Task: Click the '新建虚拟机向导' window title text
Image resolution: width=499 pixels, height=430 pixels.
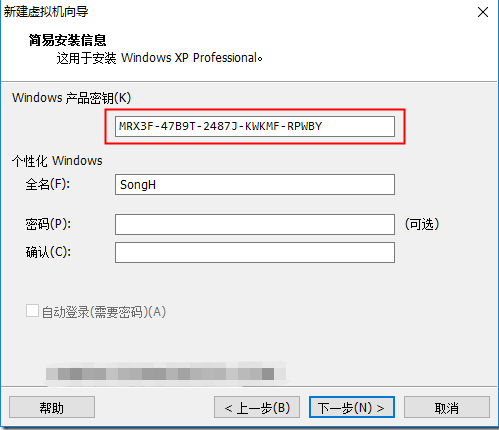Action: 46,12
